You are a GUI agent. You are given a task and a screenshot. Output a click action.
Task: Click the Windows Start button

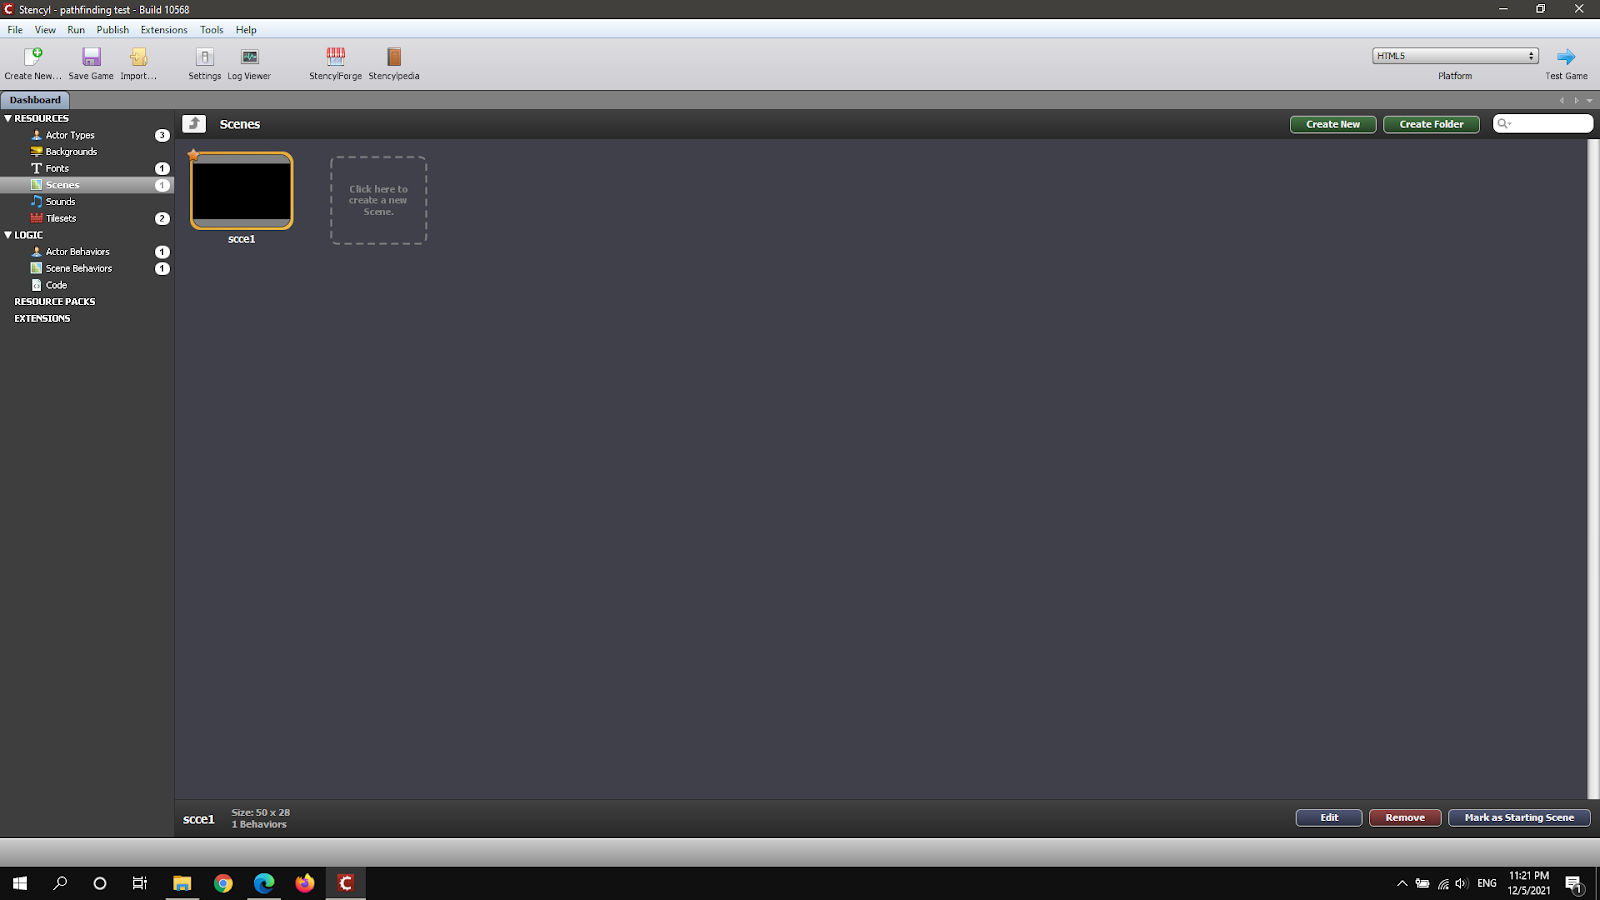(x=20, y=883)
